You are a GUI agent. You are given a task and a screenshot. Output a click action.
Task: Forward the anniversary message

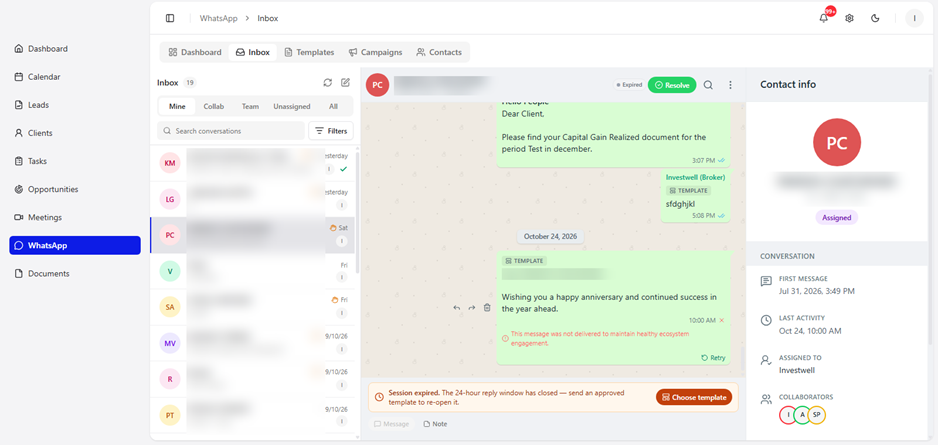tap(471, 307)
